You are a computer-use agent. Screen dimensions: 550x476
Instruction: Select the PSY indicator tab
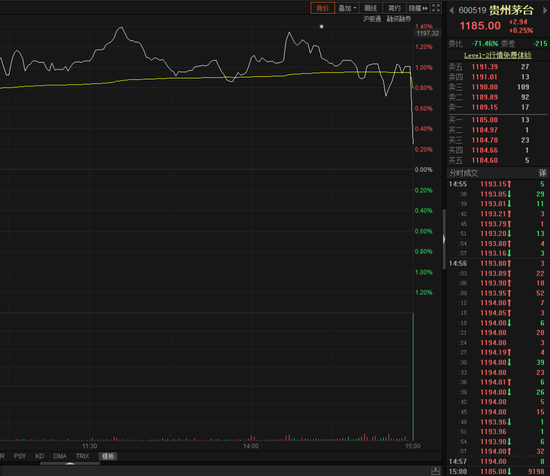20,456
